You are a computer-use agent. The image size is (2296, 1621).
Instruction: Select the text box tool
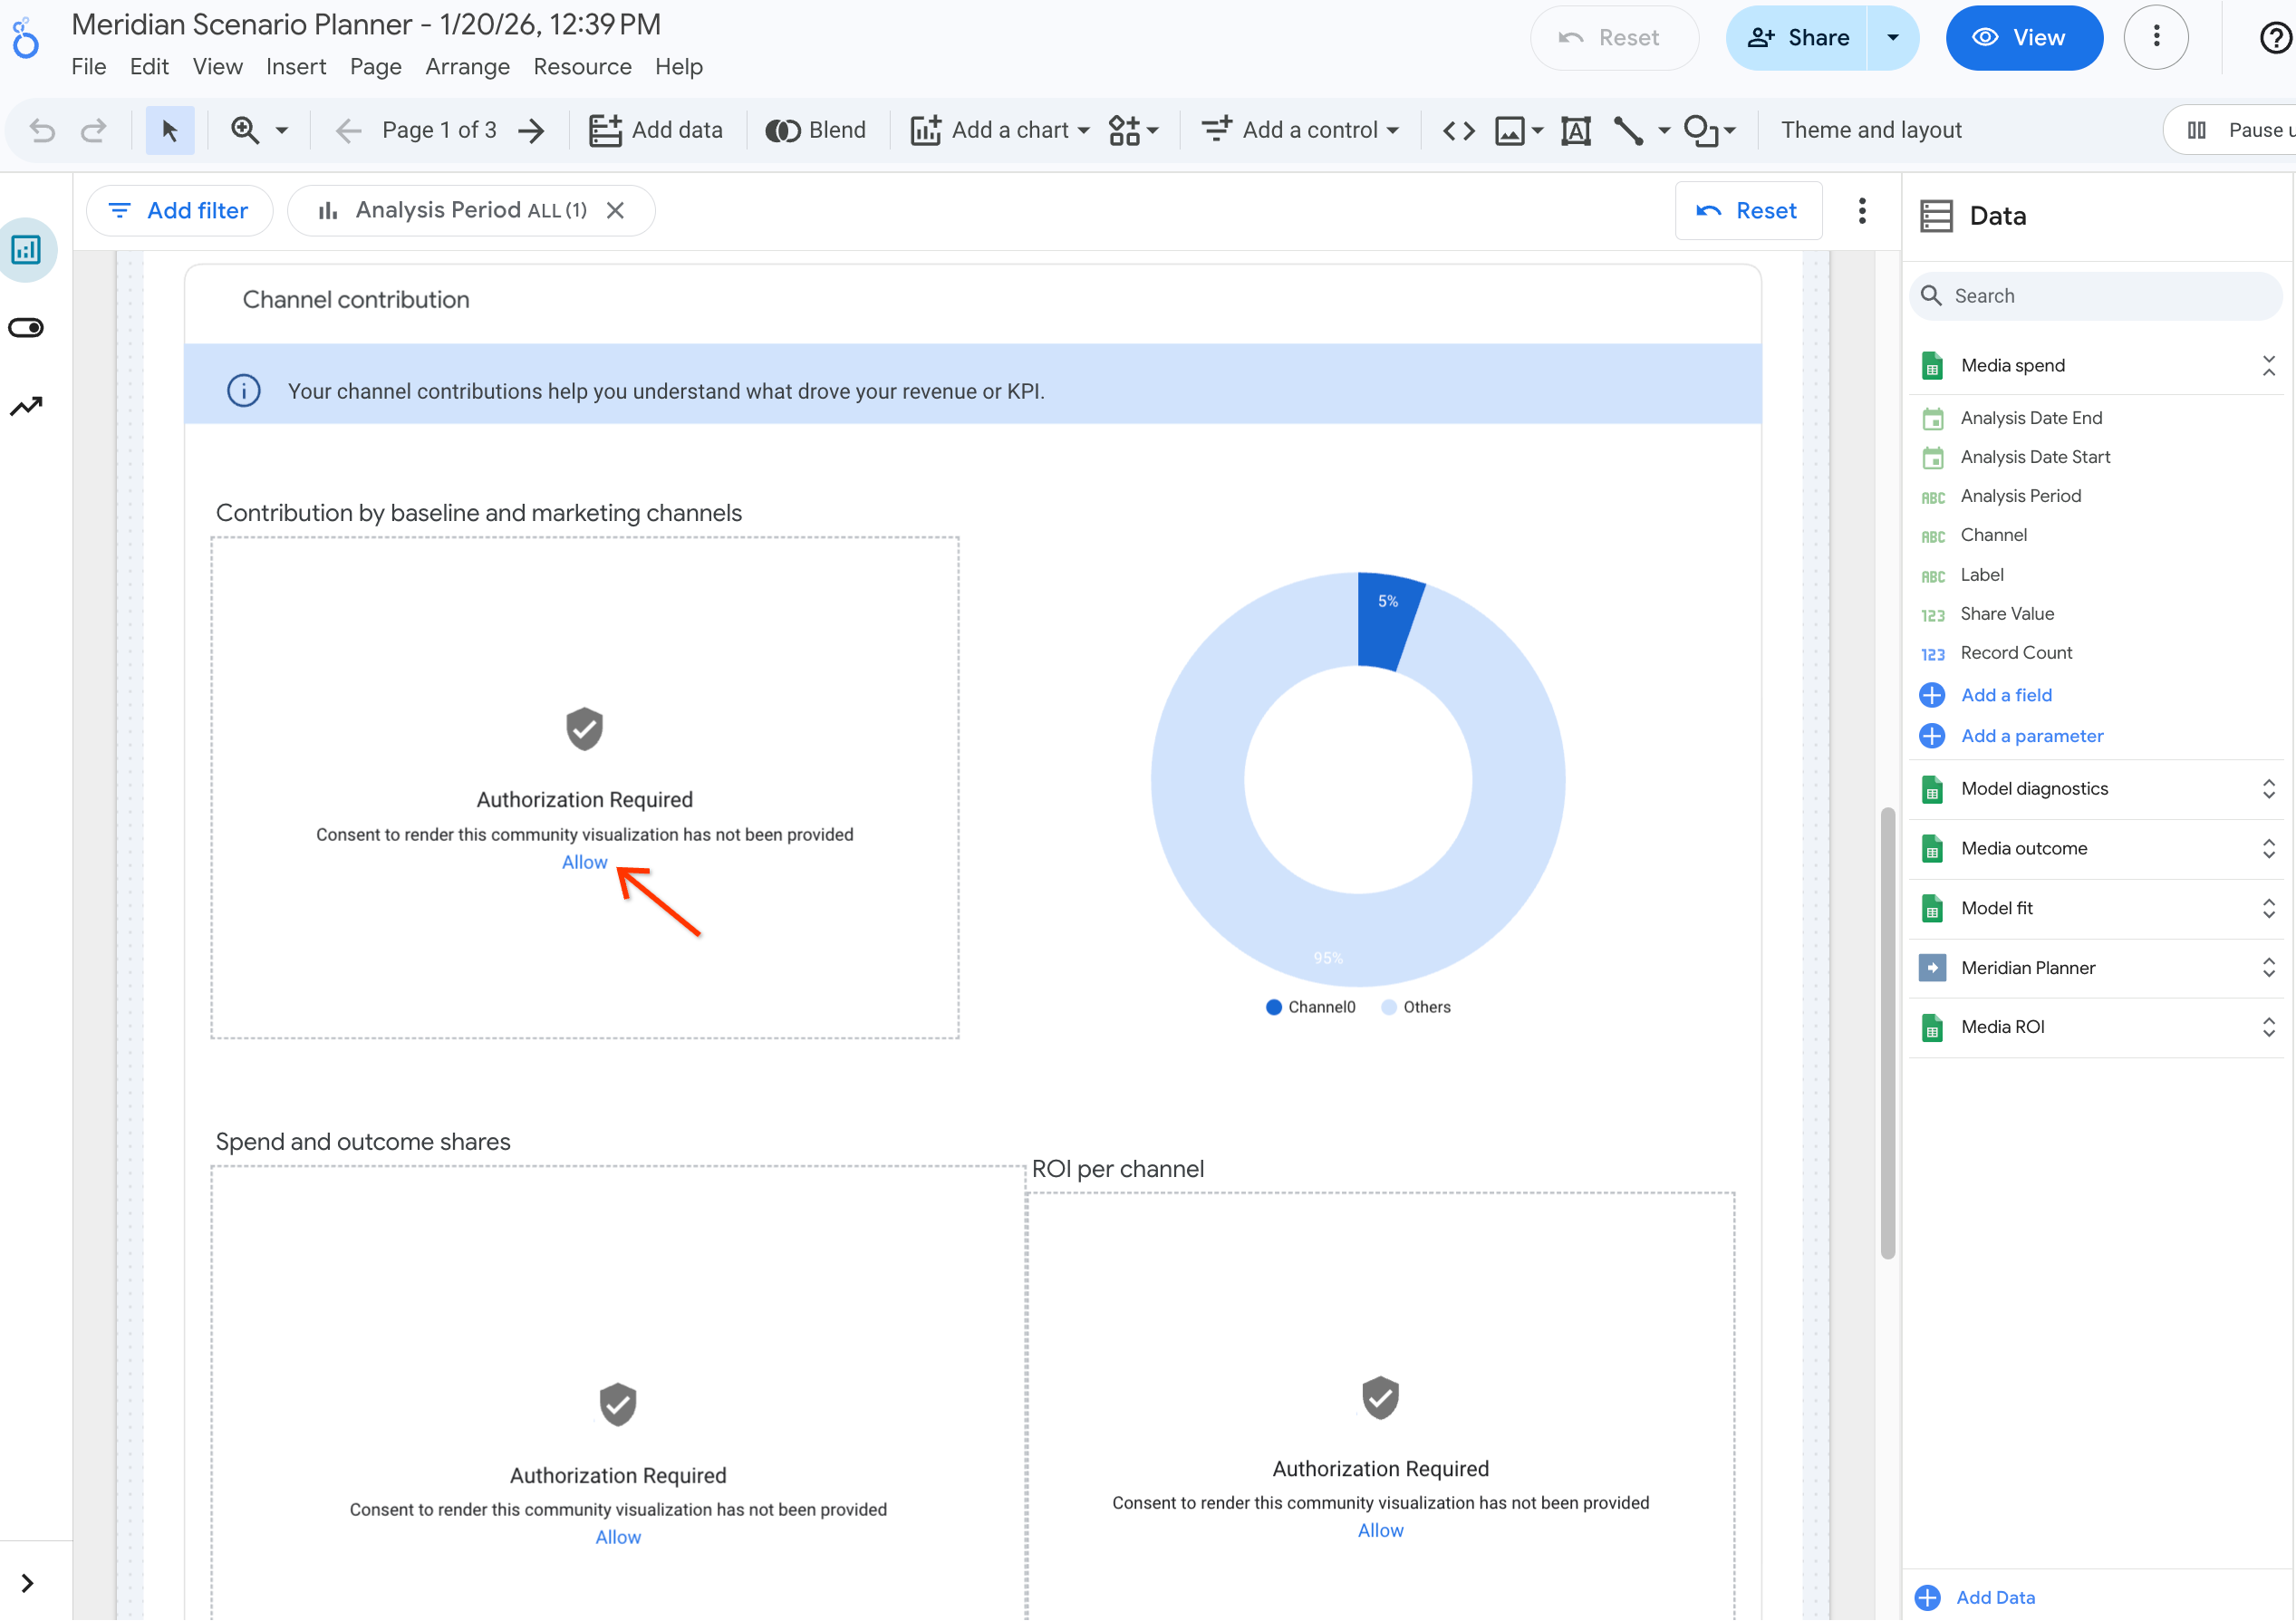coord(1576,129)
